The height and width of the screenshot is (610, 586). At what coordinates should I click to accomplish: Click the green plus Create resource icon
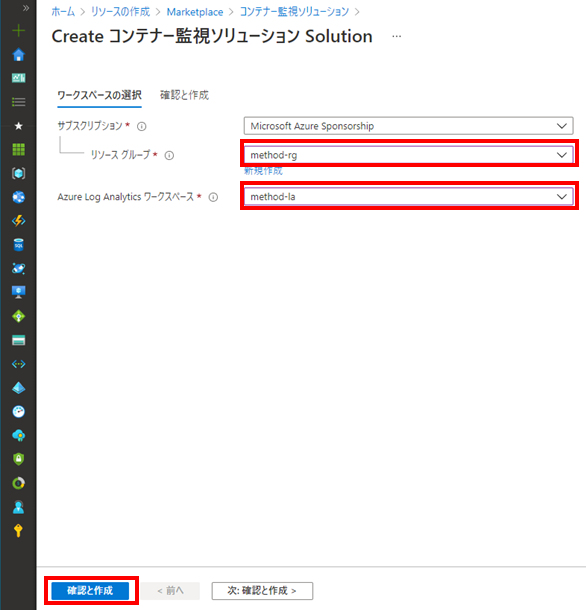pyautogui.click(x=19, y=30)
